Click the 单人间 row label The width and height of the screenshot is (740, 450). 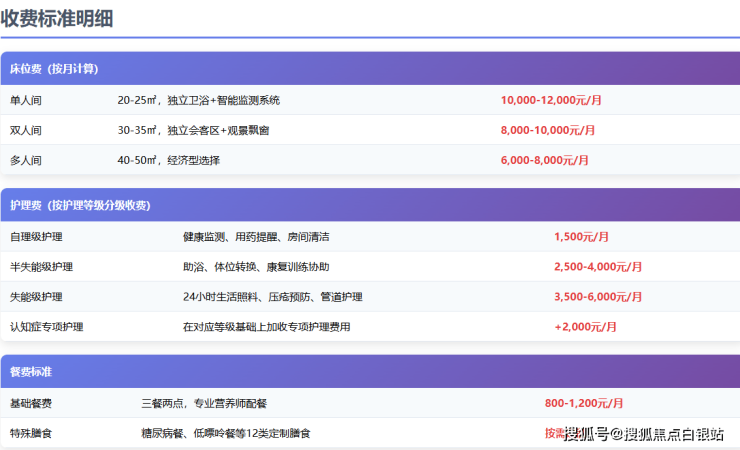coord(26,100)
